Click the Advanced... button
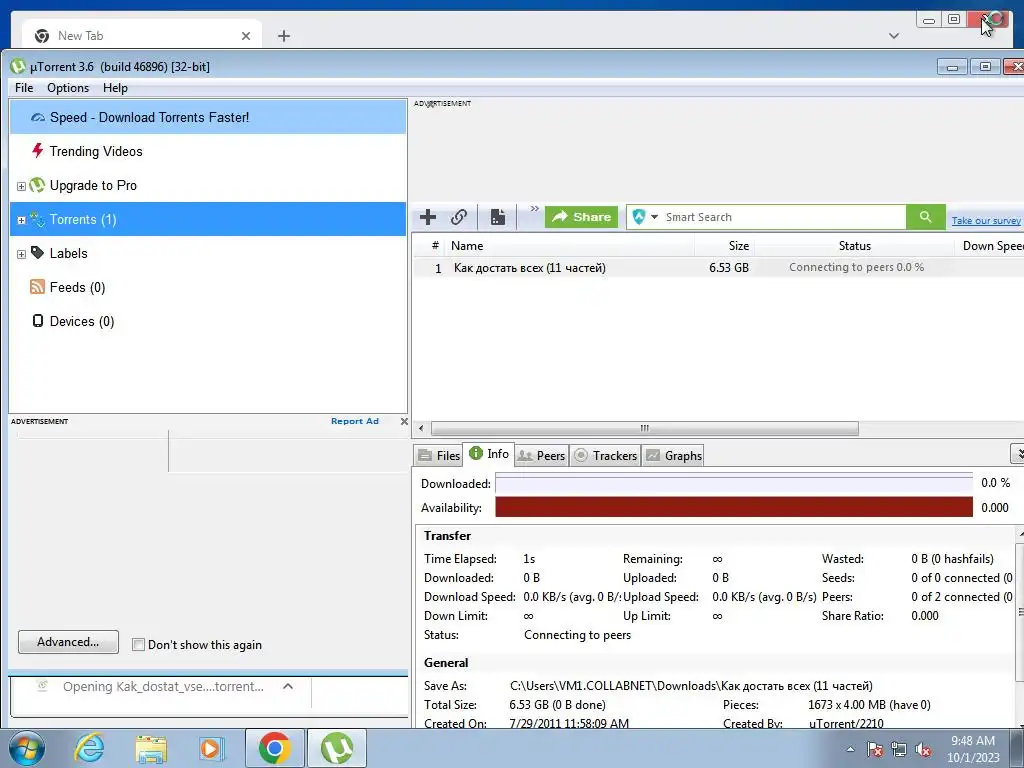 tap(68, 642)
